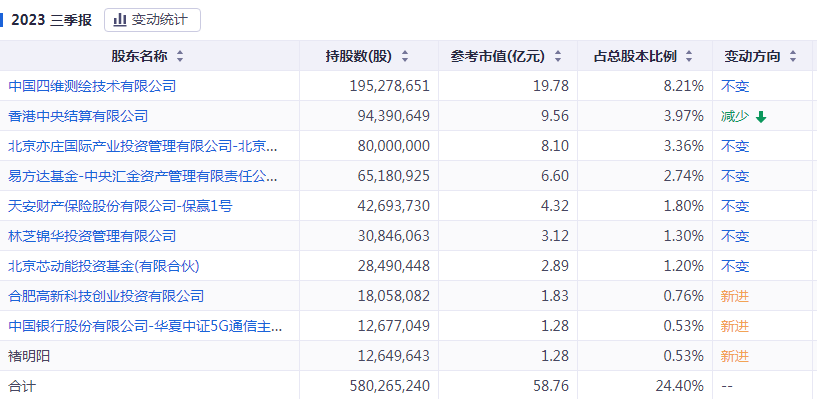Open 香港中央结算有限公司 shareholder link
The width and height of the screenshot is (817, 399).
pyautogui.click(x=78, y=116)
